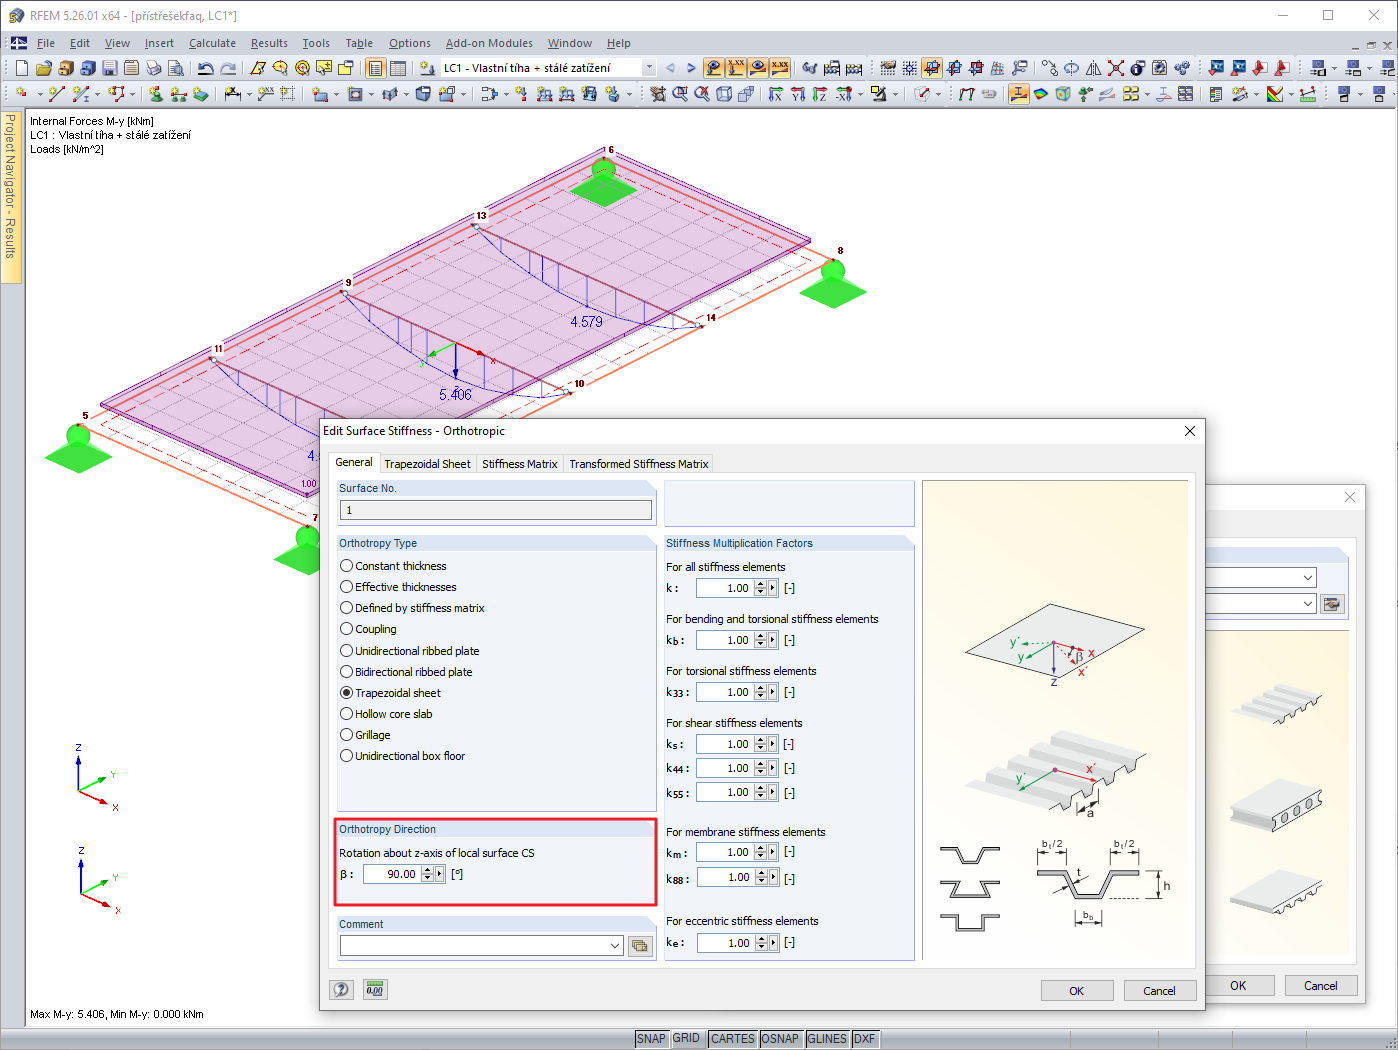The height and width of the screenshot is (1050, 1398).
Task: Open the Comment dropdown list
Action: [x=617, y=945]
